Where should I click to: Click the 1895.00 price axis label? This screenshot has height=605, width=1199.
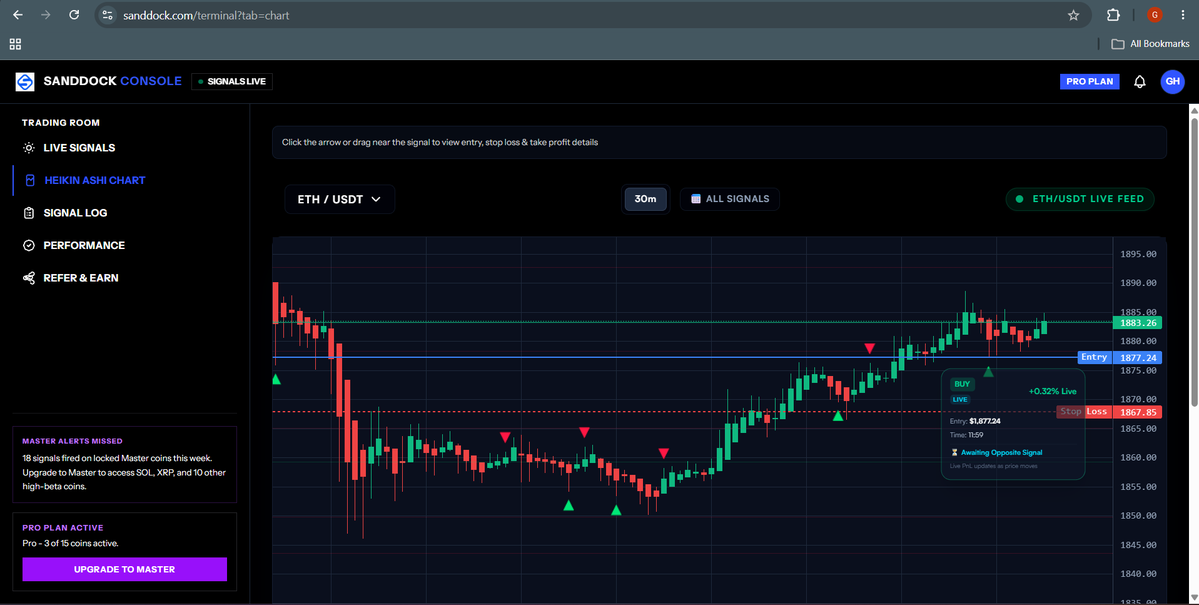point(1138,255)
